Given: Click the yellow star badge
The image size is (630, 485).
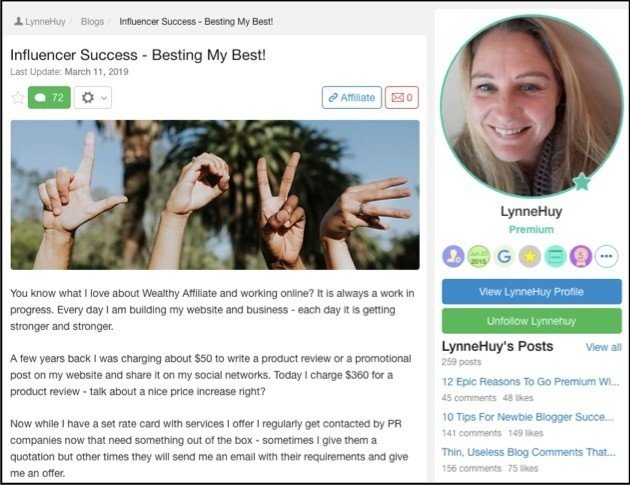Looking at the screenshot, I should [x=530, y=256].
